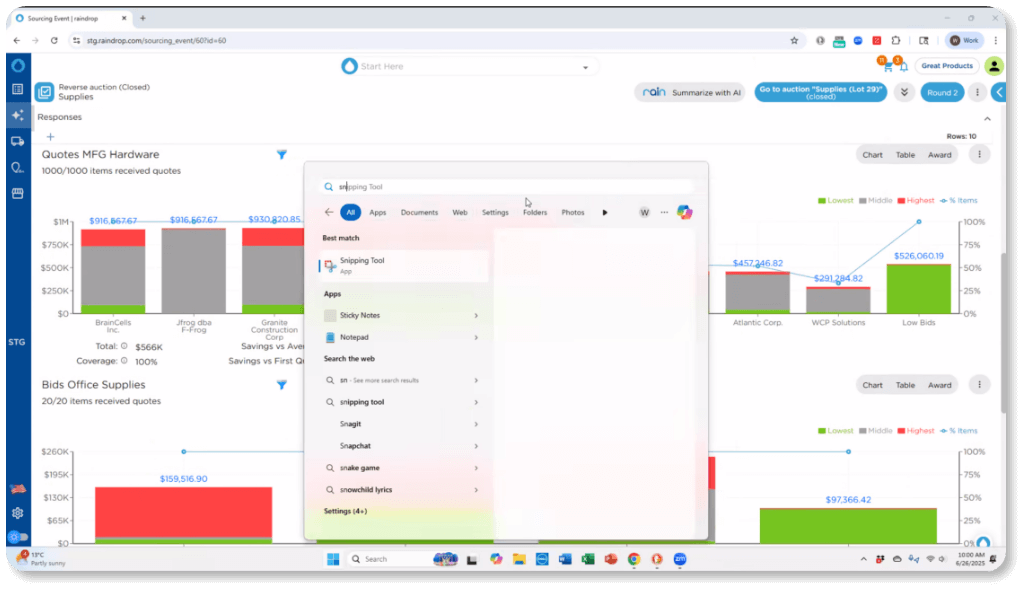This screenshot has width=1024, height=590.
Task: Open the shopping cart icon in header
Action: tap(885, 66)
